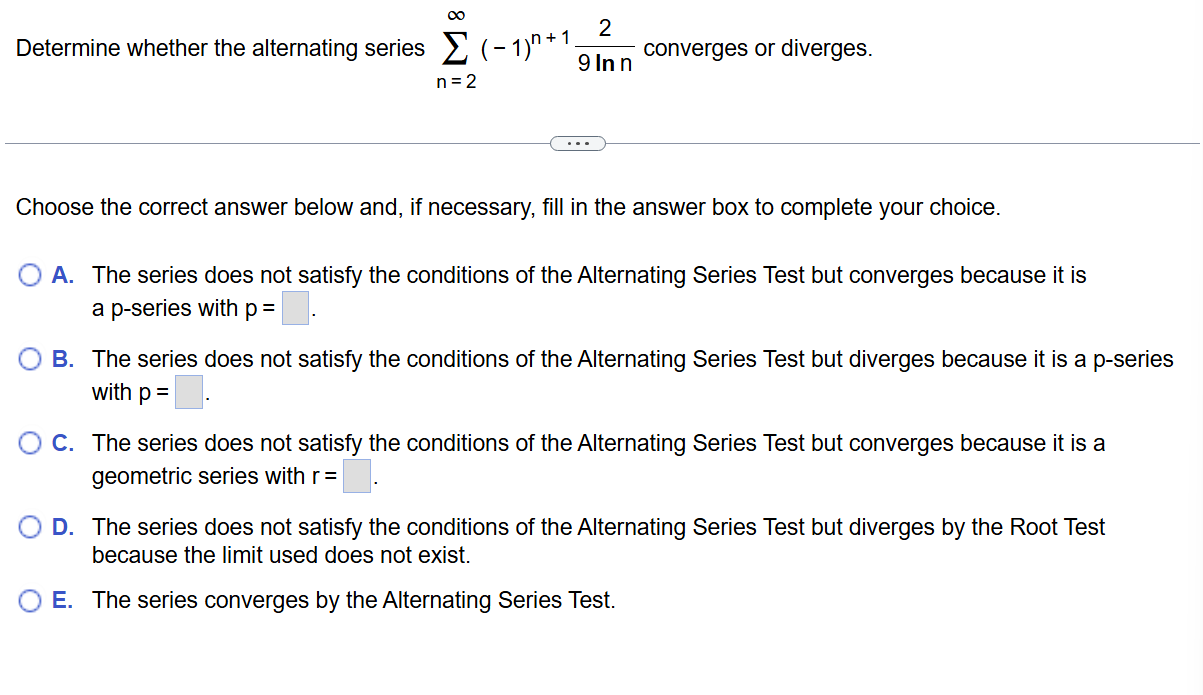Click the p-value answer box in choice A

[294, 307]
